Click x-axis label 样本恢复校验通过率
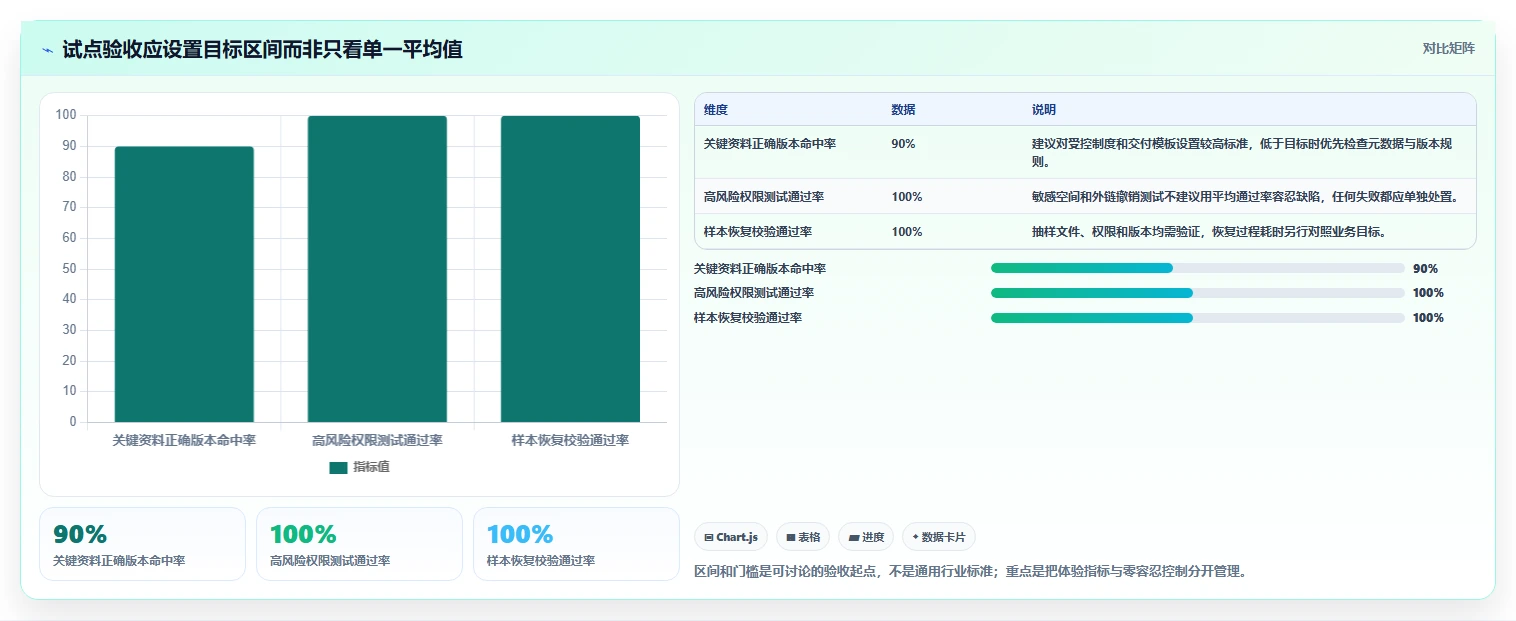1516x621 pixels. (x=570, y=440)
